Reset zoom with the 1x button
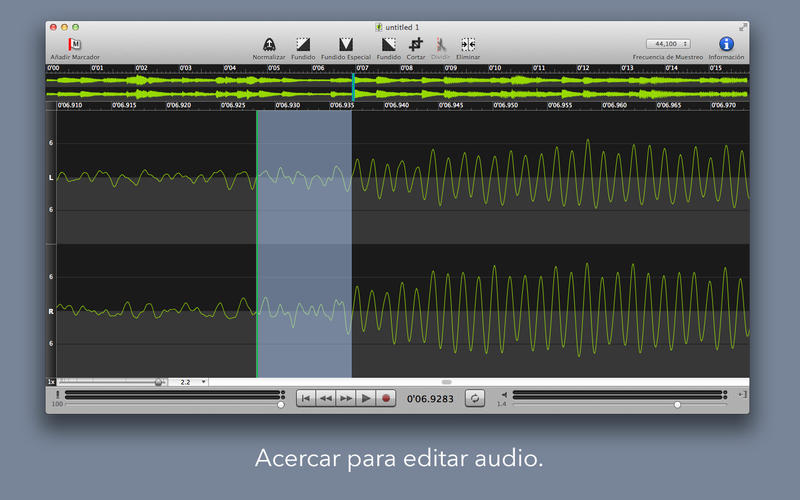 pos(51,382)
